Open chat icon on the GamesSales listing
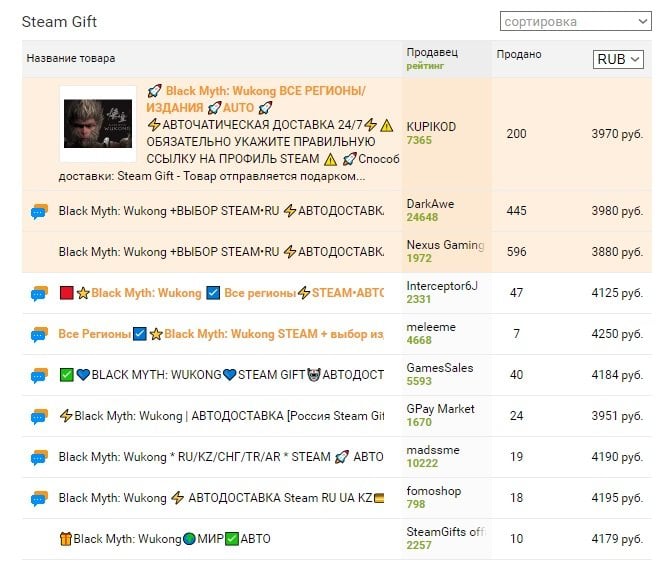The width and height of the screenshot is (660, 565). (x=39, y=376)
